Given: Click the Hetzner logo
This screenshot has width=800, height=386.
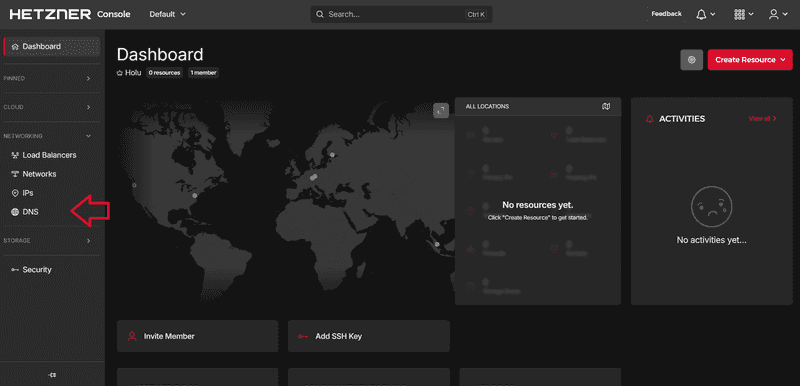Looking at the screenshot, I should (50, 14).
